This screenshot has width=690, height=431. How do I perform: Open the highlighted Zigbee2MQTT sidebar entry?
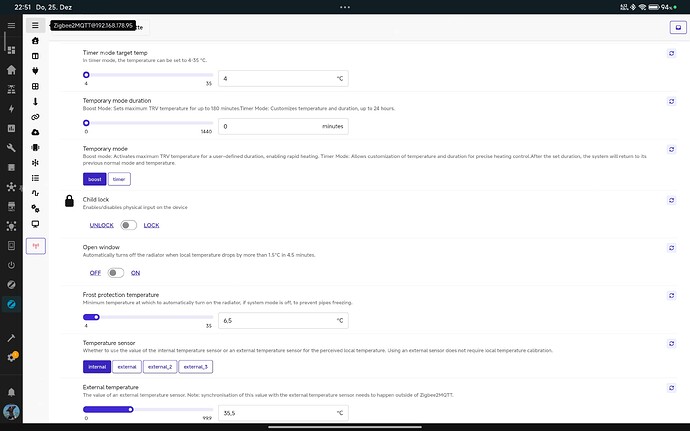11,304
